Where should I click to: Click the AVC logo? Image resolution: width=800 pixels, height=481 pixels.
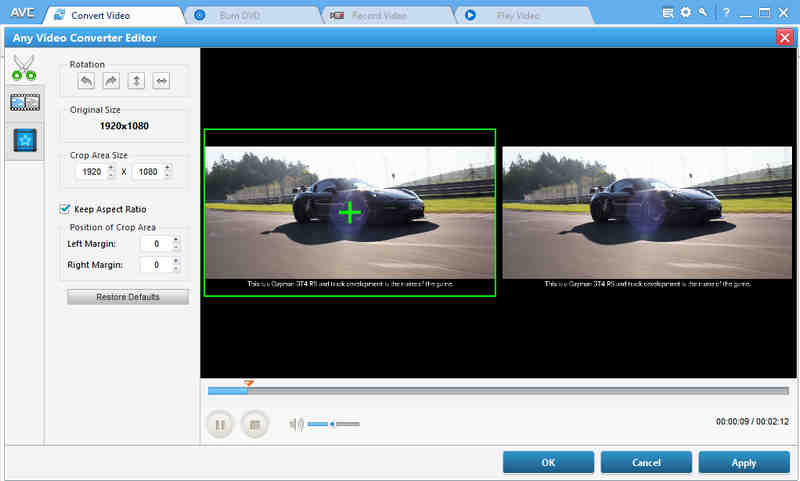(22, 12)
